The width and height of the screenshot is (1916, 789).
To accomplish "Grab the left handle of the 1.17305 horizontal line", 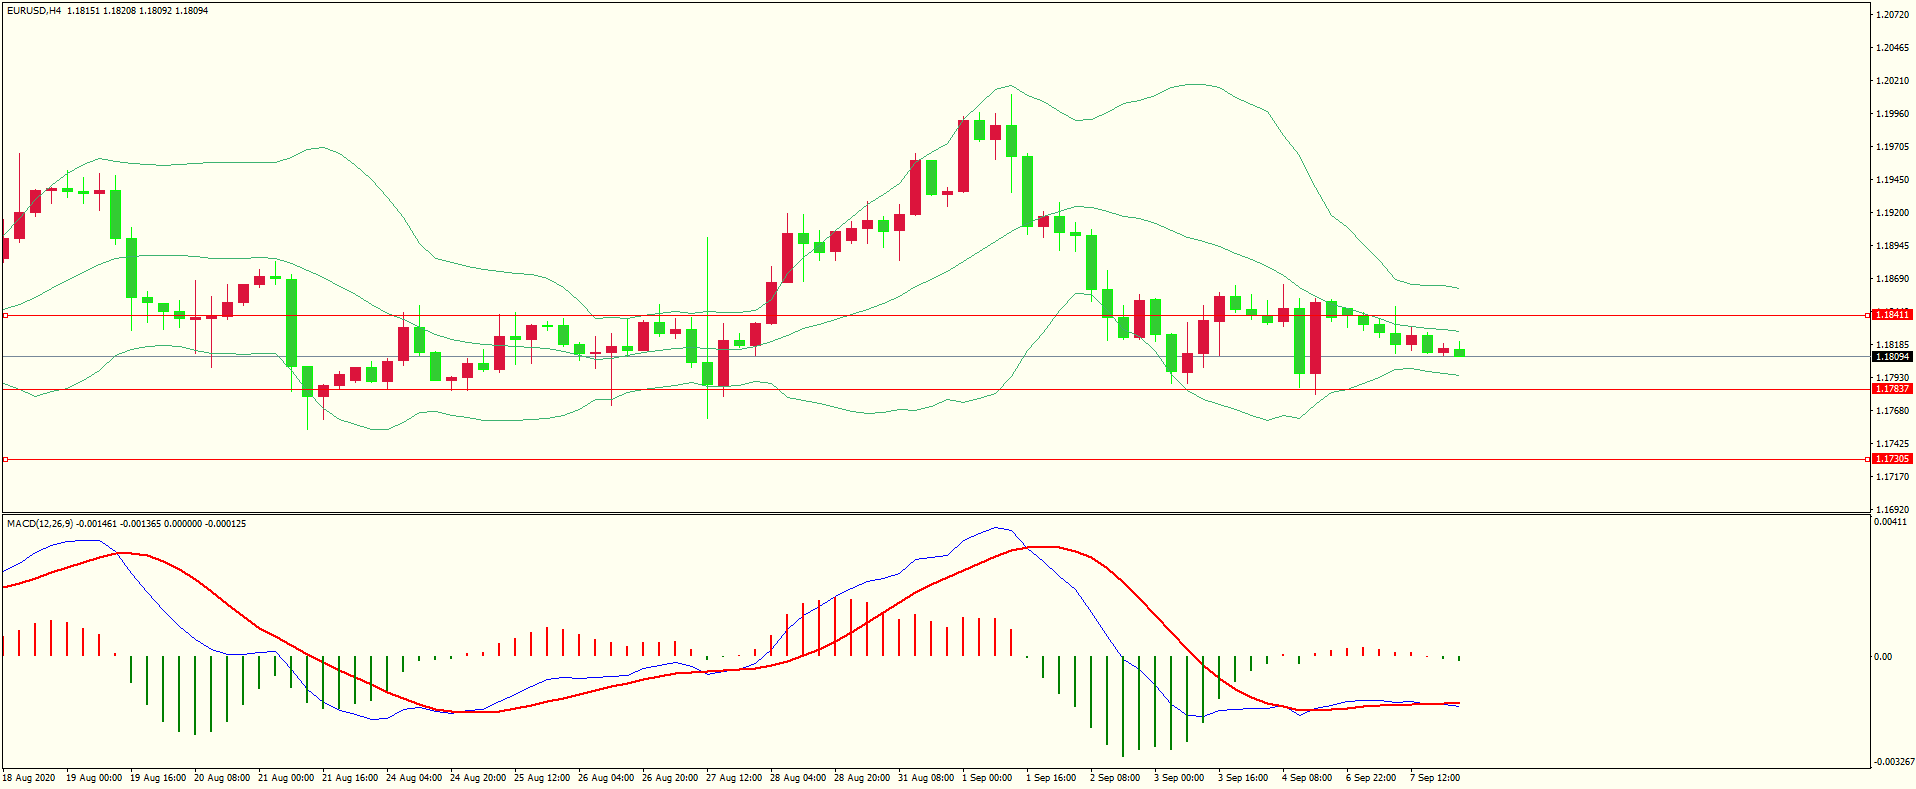I will (x=5, y=459).
